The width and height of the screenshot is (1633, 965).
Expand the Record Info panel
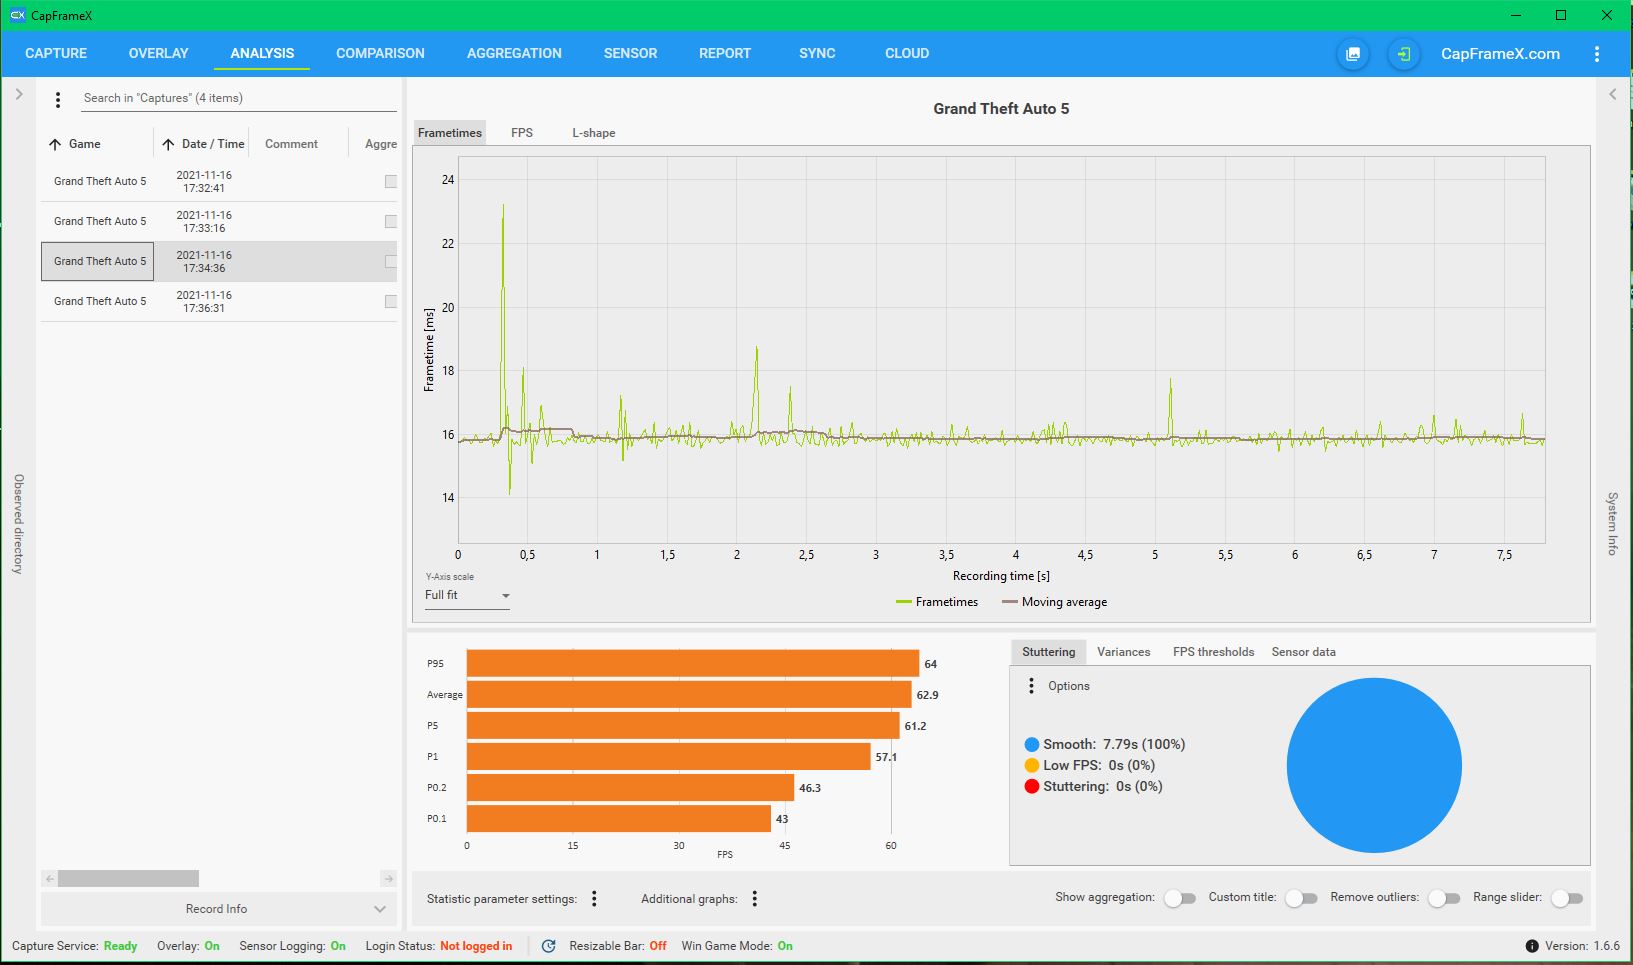coord(219,909)
